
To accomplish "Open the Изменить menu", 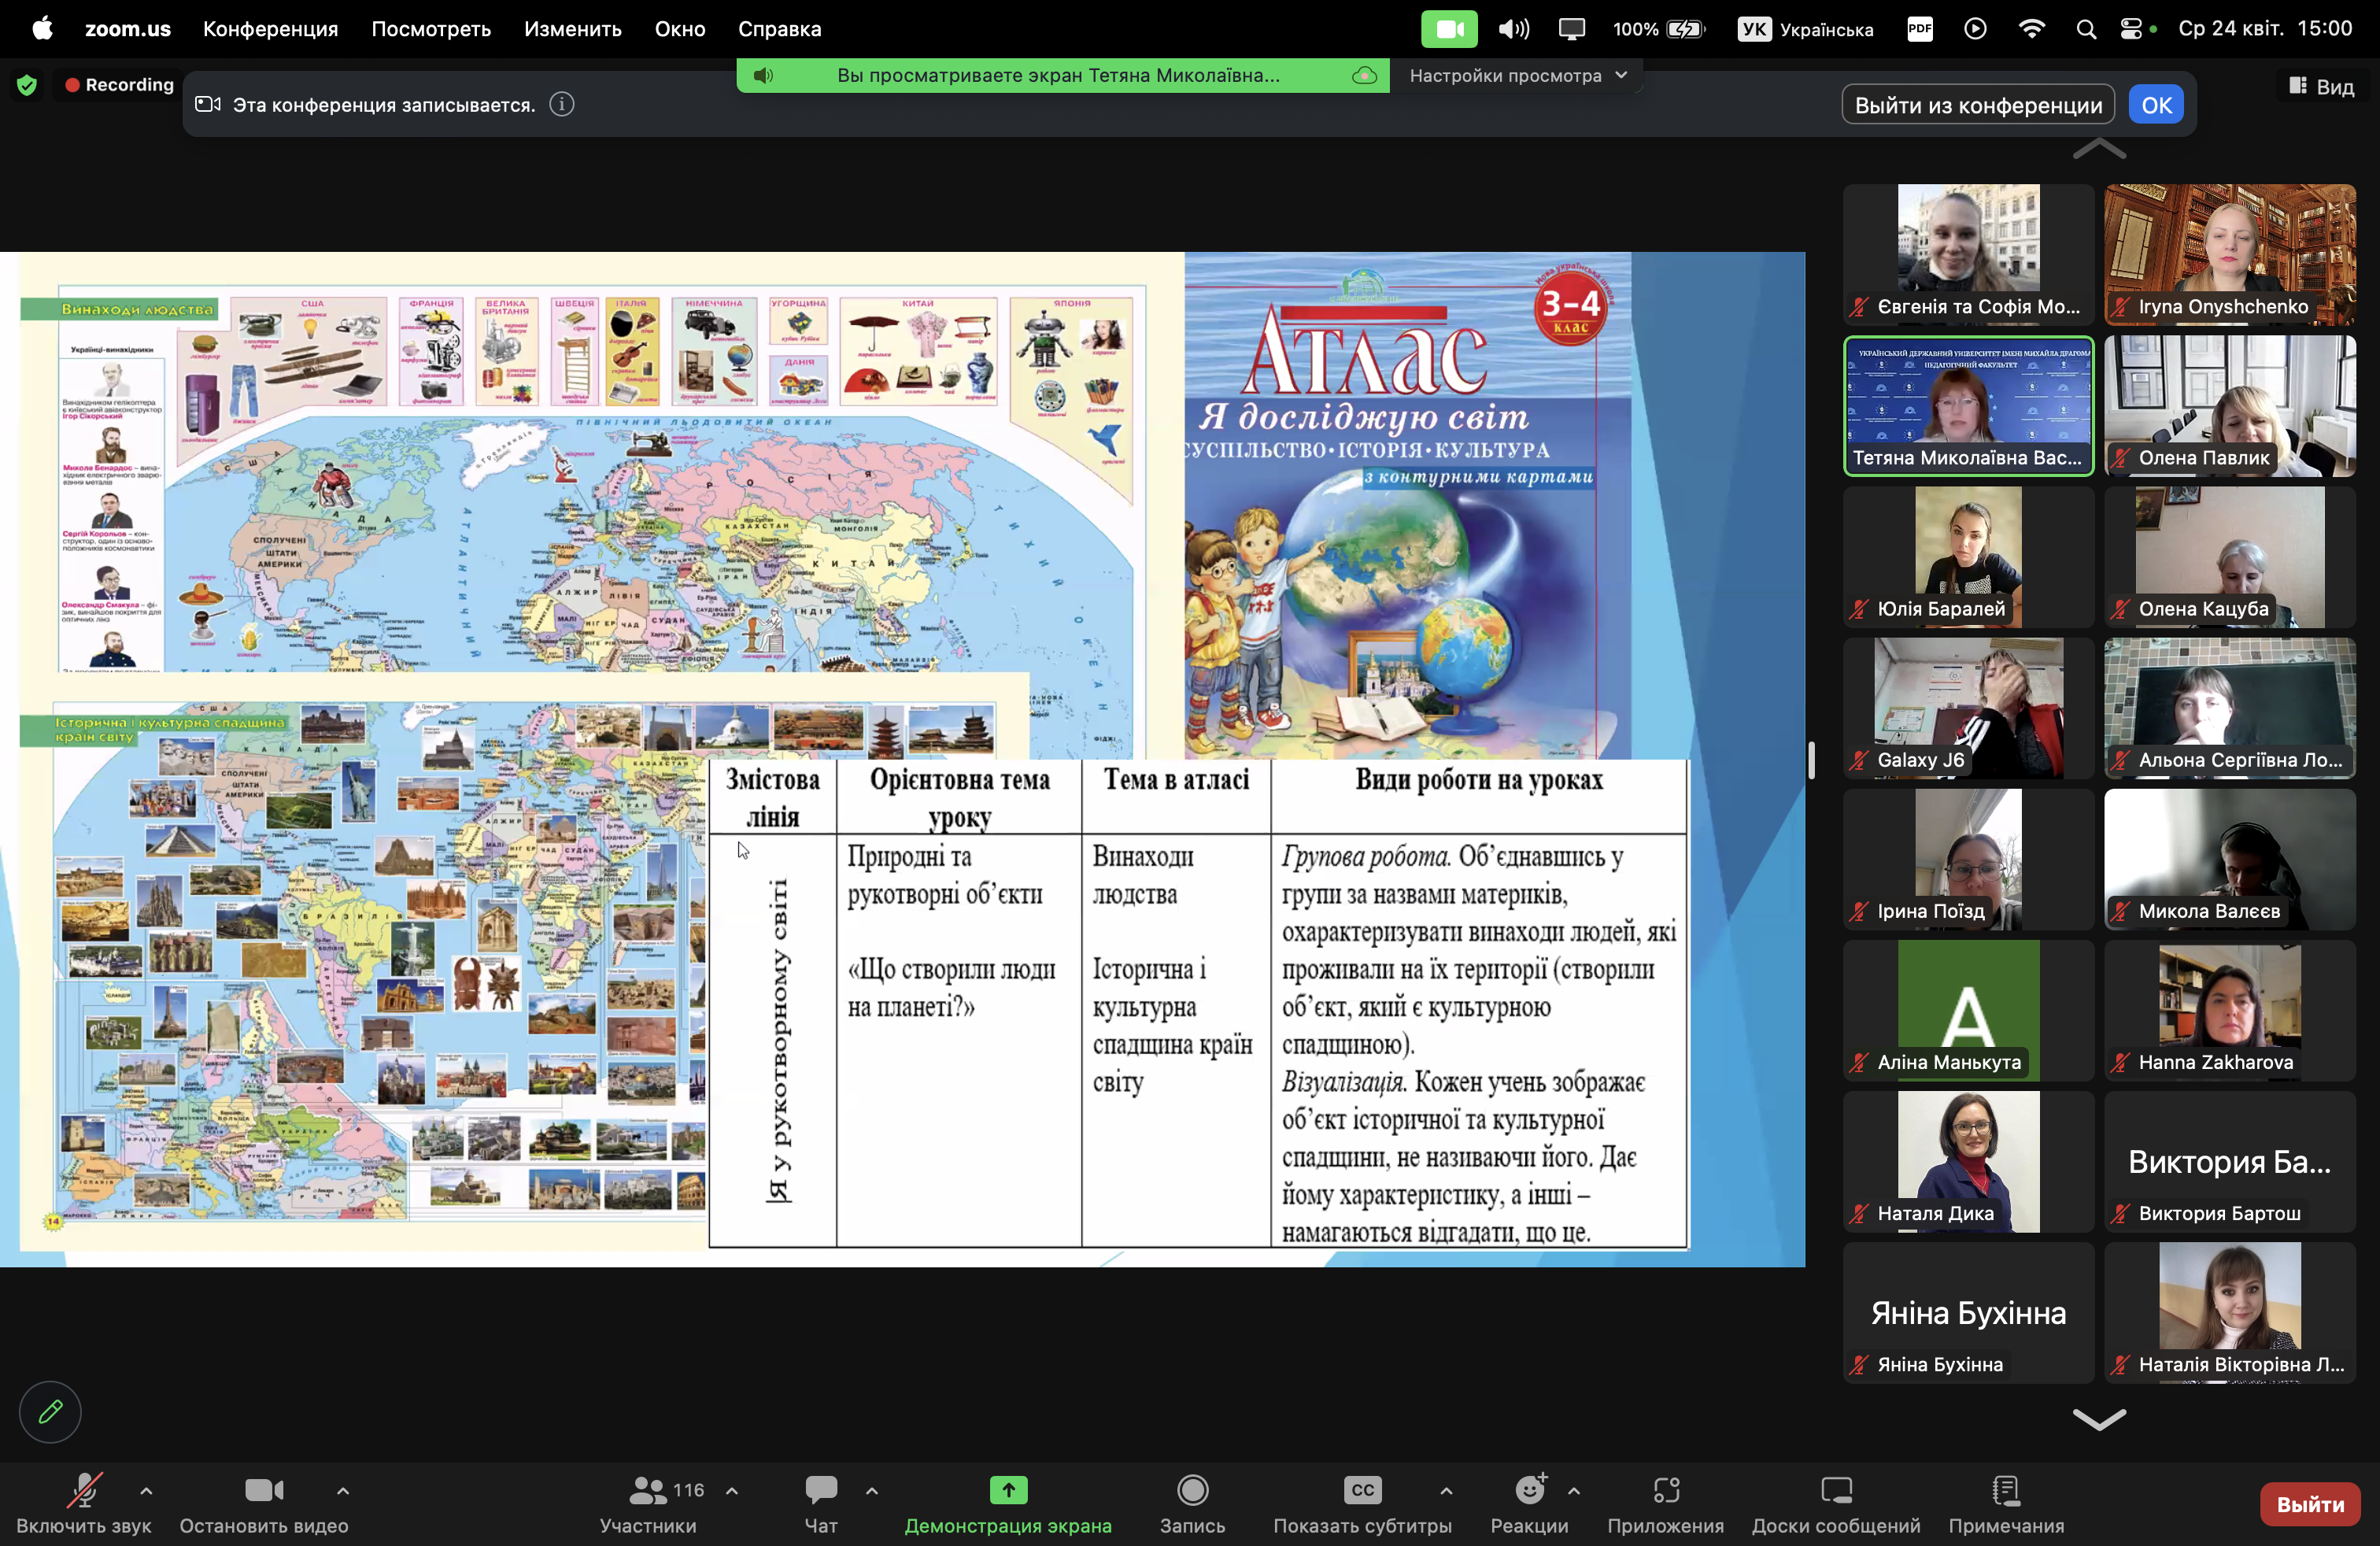I will pos(572,28).
